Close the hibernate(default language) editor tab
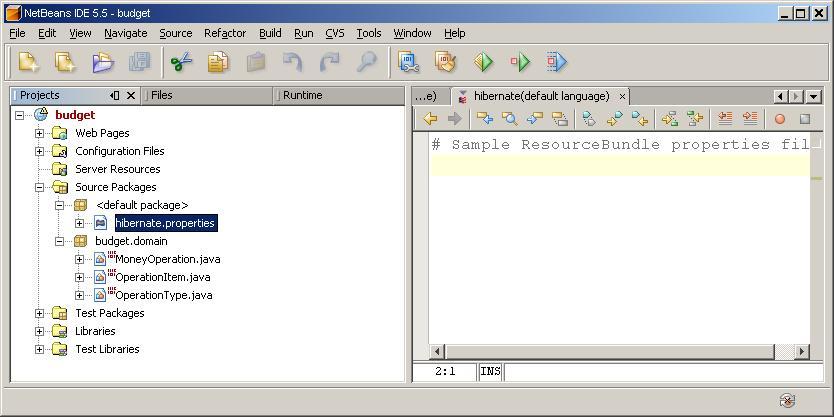Screen dimensions: 834x417 point(622,97)
